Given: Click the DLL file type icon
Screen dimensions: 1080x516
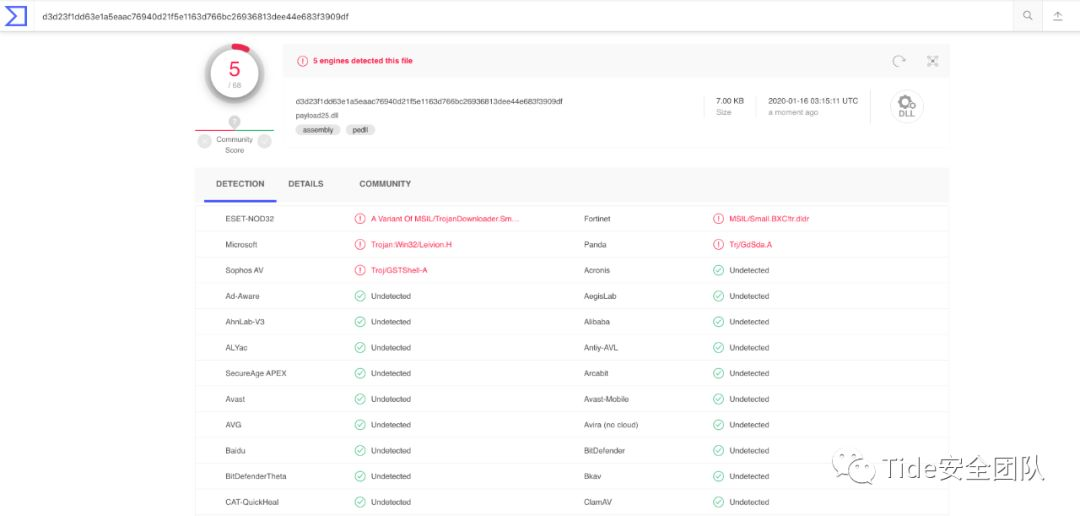Looking at the screenshot, I should (906, 106).
